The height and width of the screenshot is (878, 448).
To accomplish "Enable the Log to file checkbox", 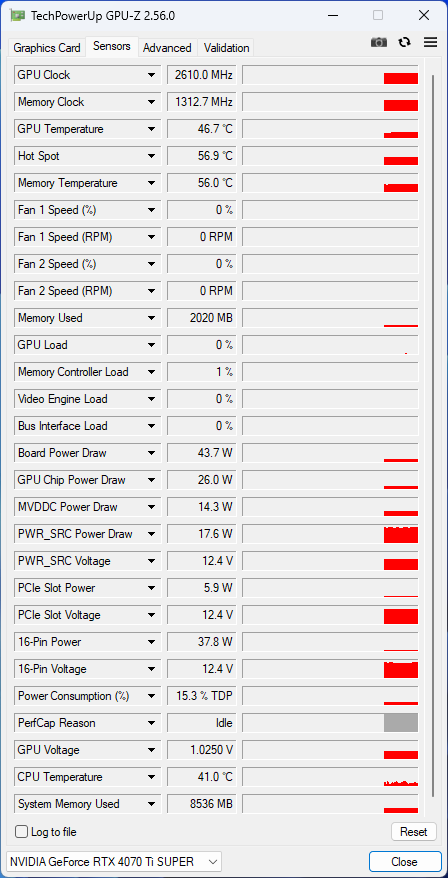I will pyautogui.click(x=21, y=832).
